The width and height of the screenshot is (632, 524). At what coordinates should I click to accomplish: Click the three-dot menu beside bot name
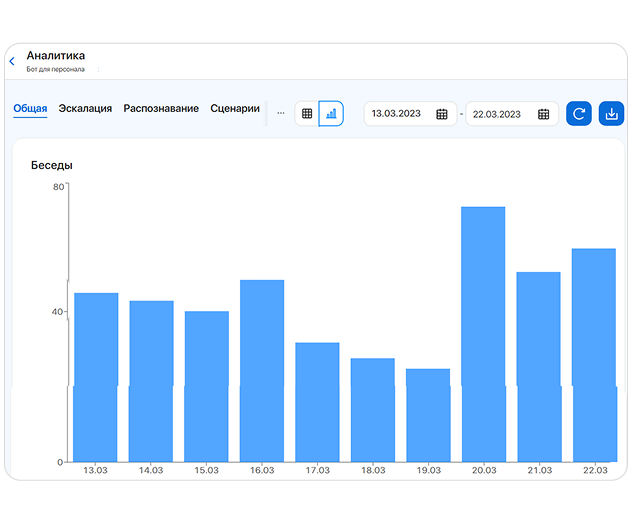[x=98, y=69]
